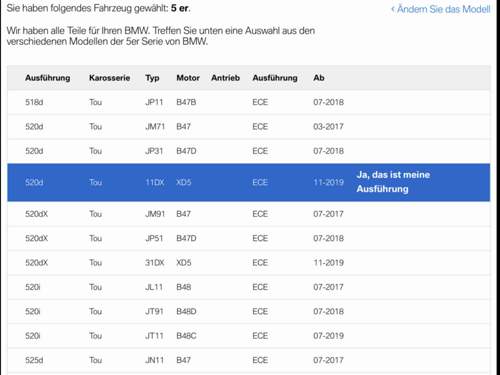
Task: Click date 07-2017 in the JM91 row
Action: click(x=328, y=214)
